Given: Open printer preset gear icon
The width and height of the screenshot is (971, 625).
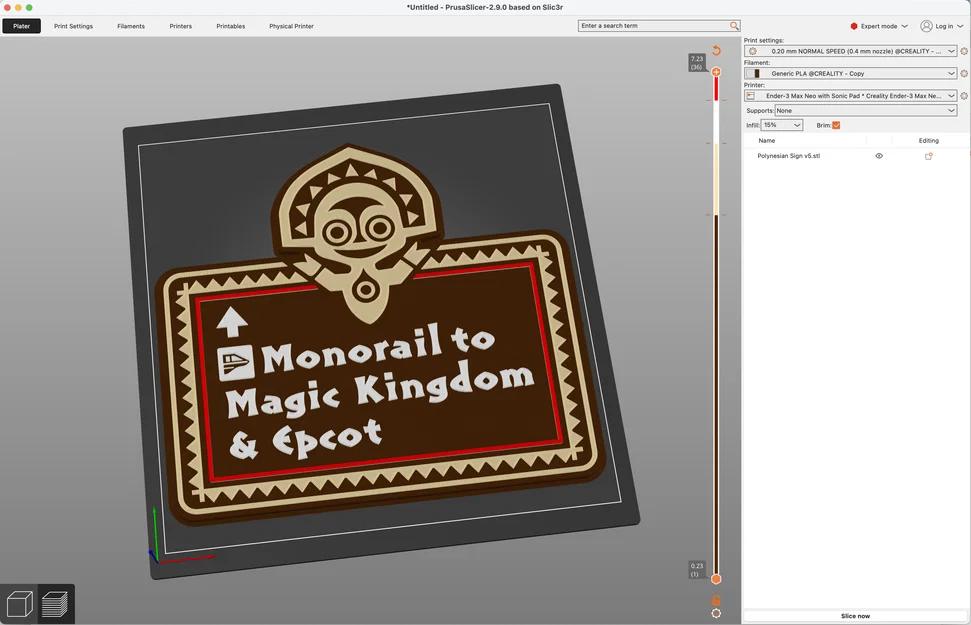Looking at the screenshot, I should 964,96.
